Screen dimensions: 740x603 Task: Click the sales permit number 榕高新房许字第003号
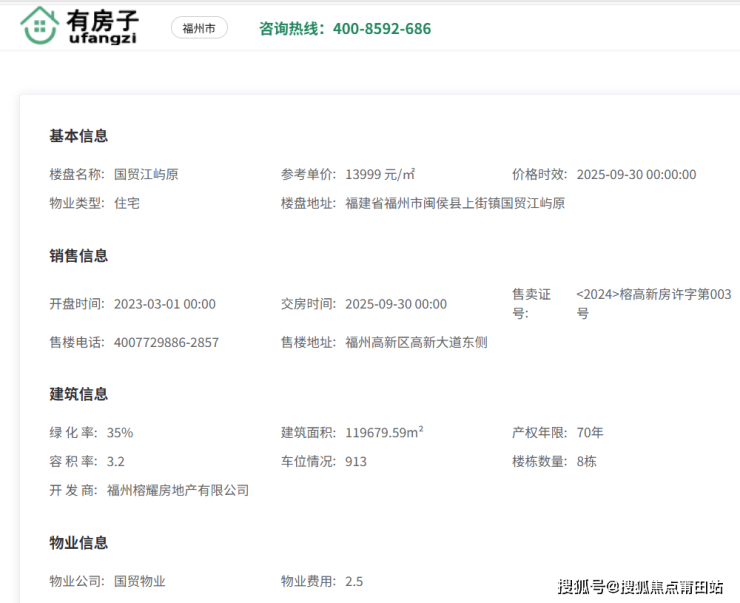tap(655, 303)
